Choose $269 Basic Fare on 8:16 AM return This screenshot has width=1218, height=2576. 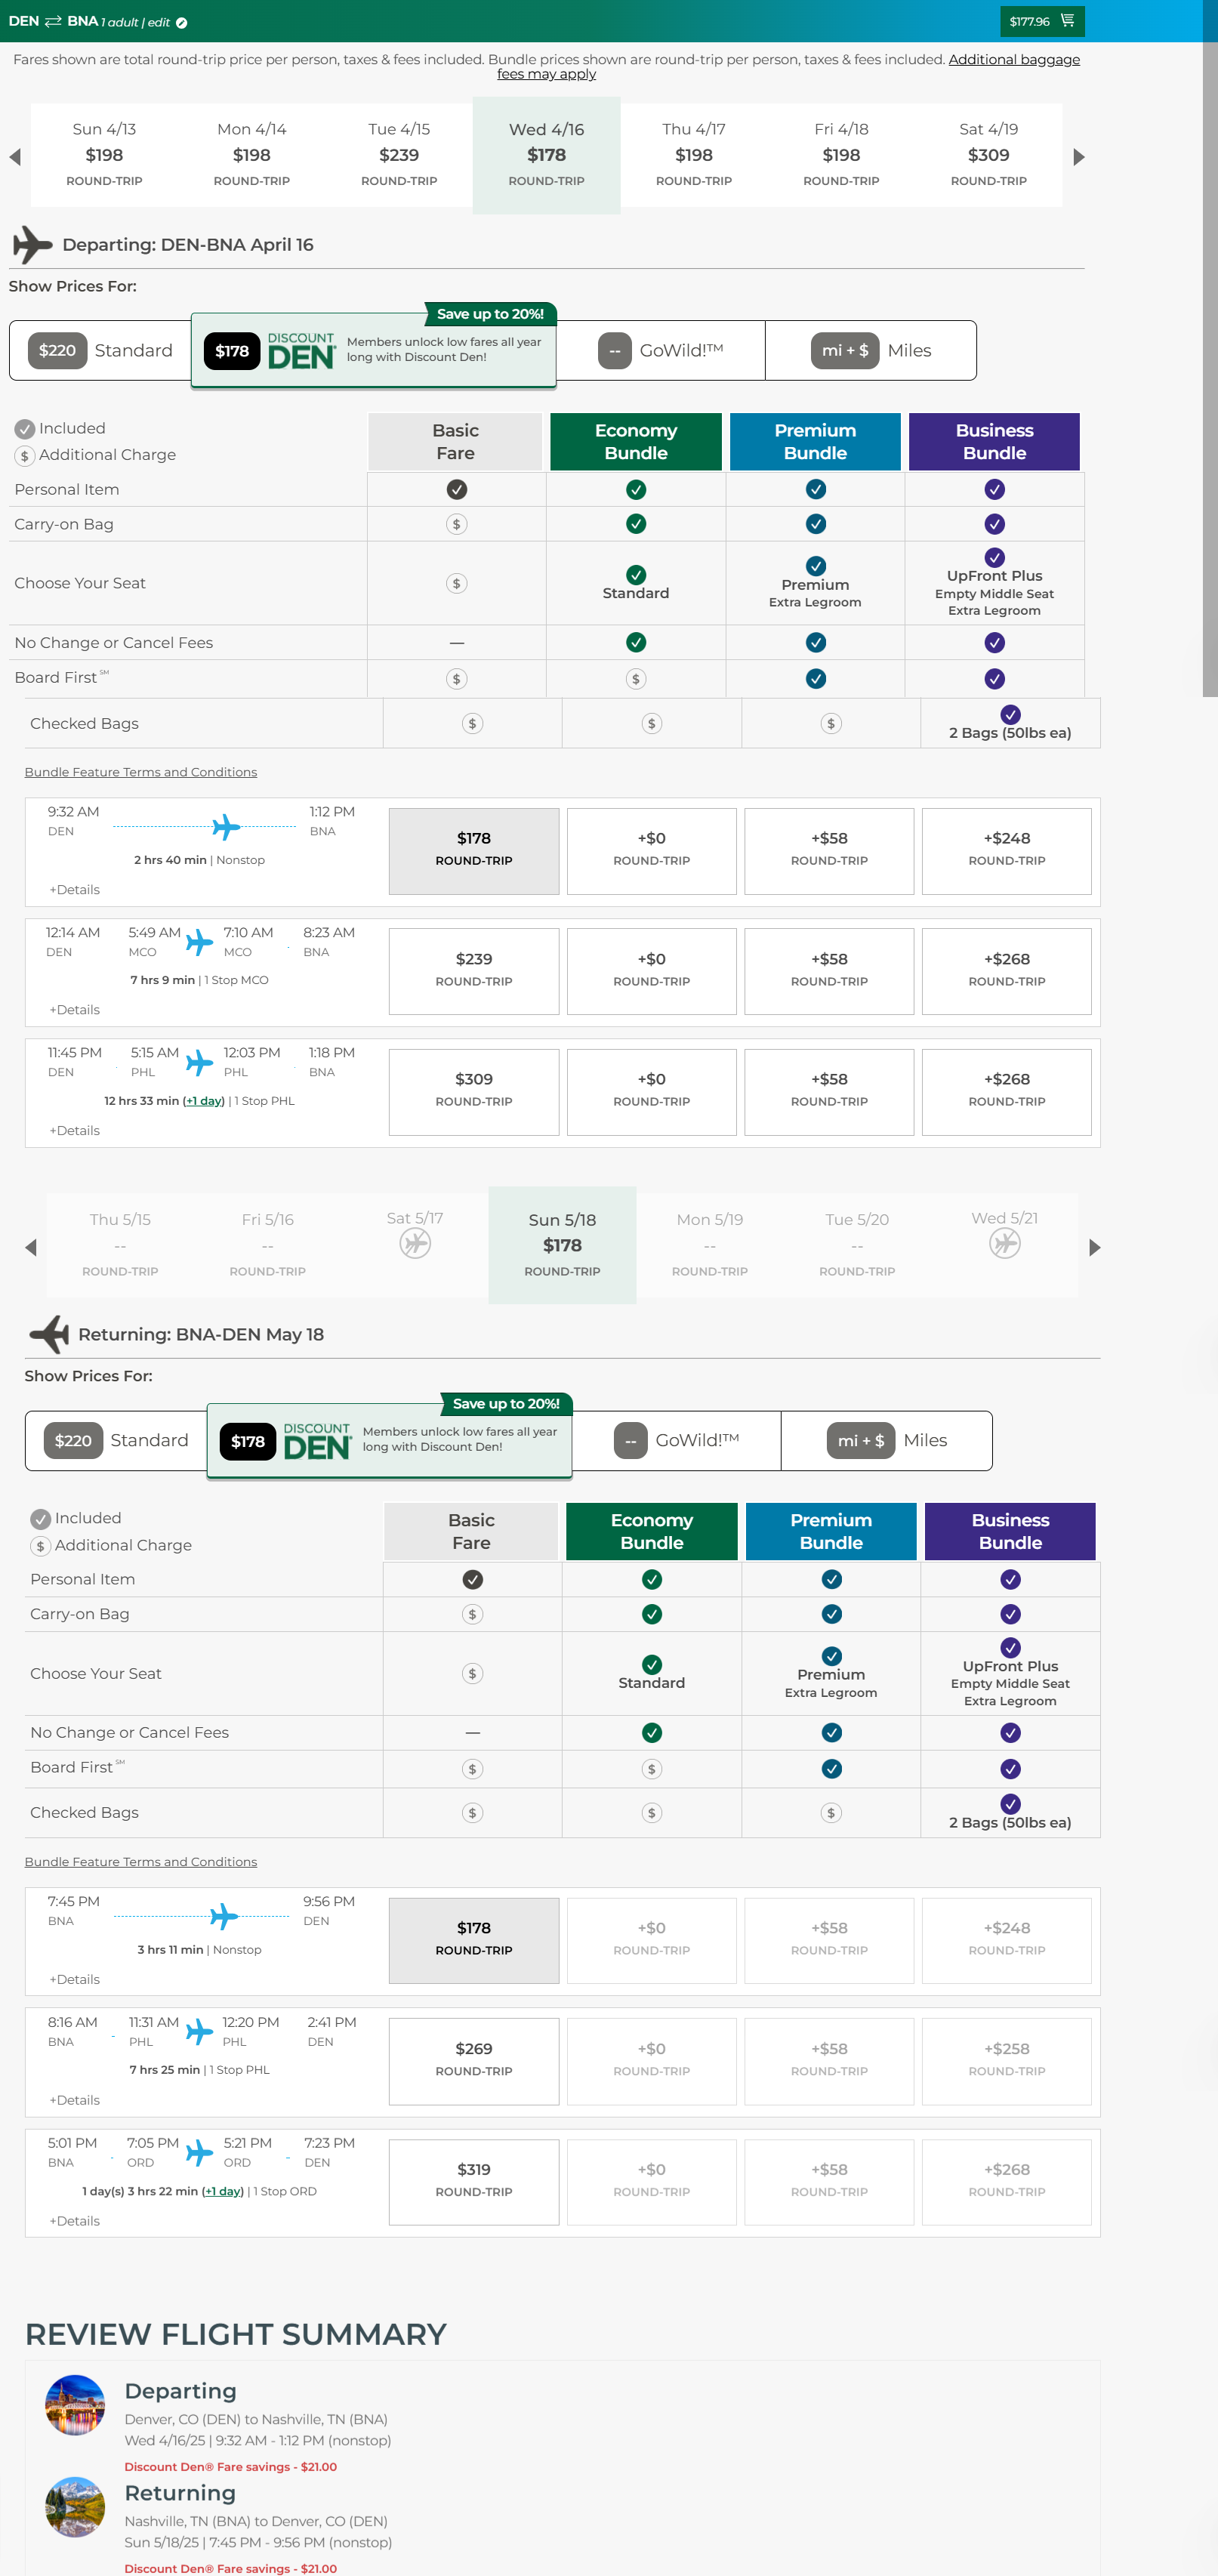click(474, 2061)
